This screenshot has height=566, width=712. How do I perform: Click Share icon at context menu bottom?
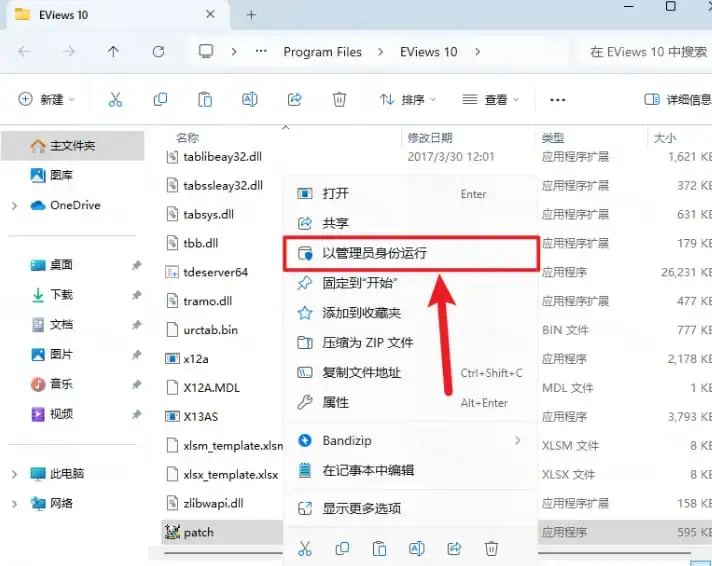[x=454, y=548]
